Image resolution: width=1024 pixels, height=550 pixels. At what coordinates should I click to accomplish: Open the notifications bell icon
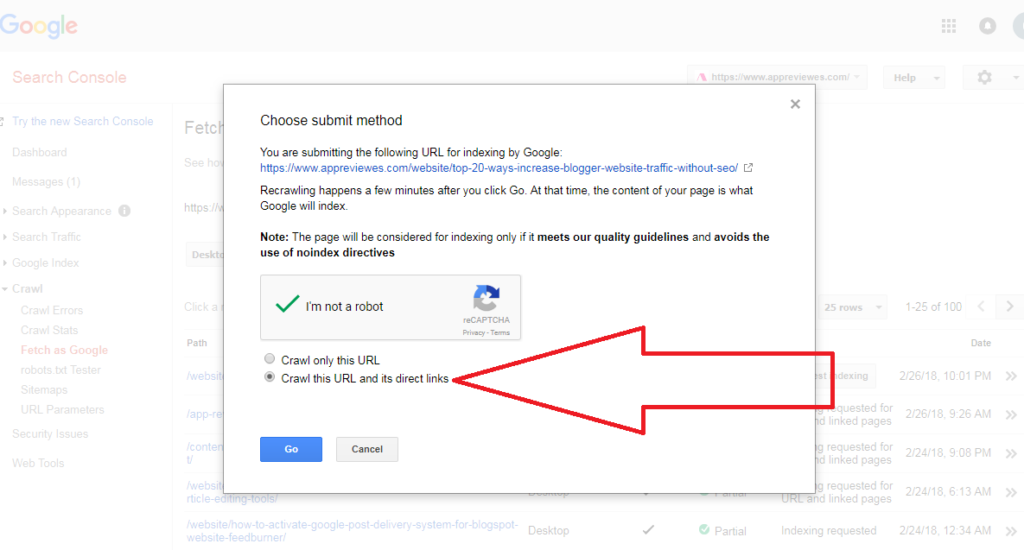(x=987, y=25)
